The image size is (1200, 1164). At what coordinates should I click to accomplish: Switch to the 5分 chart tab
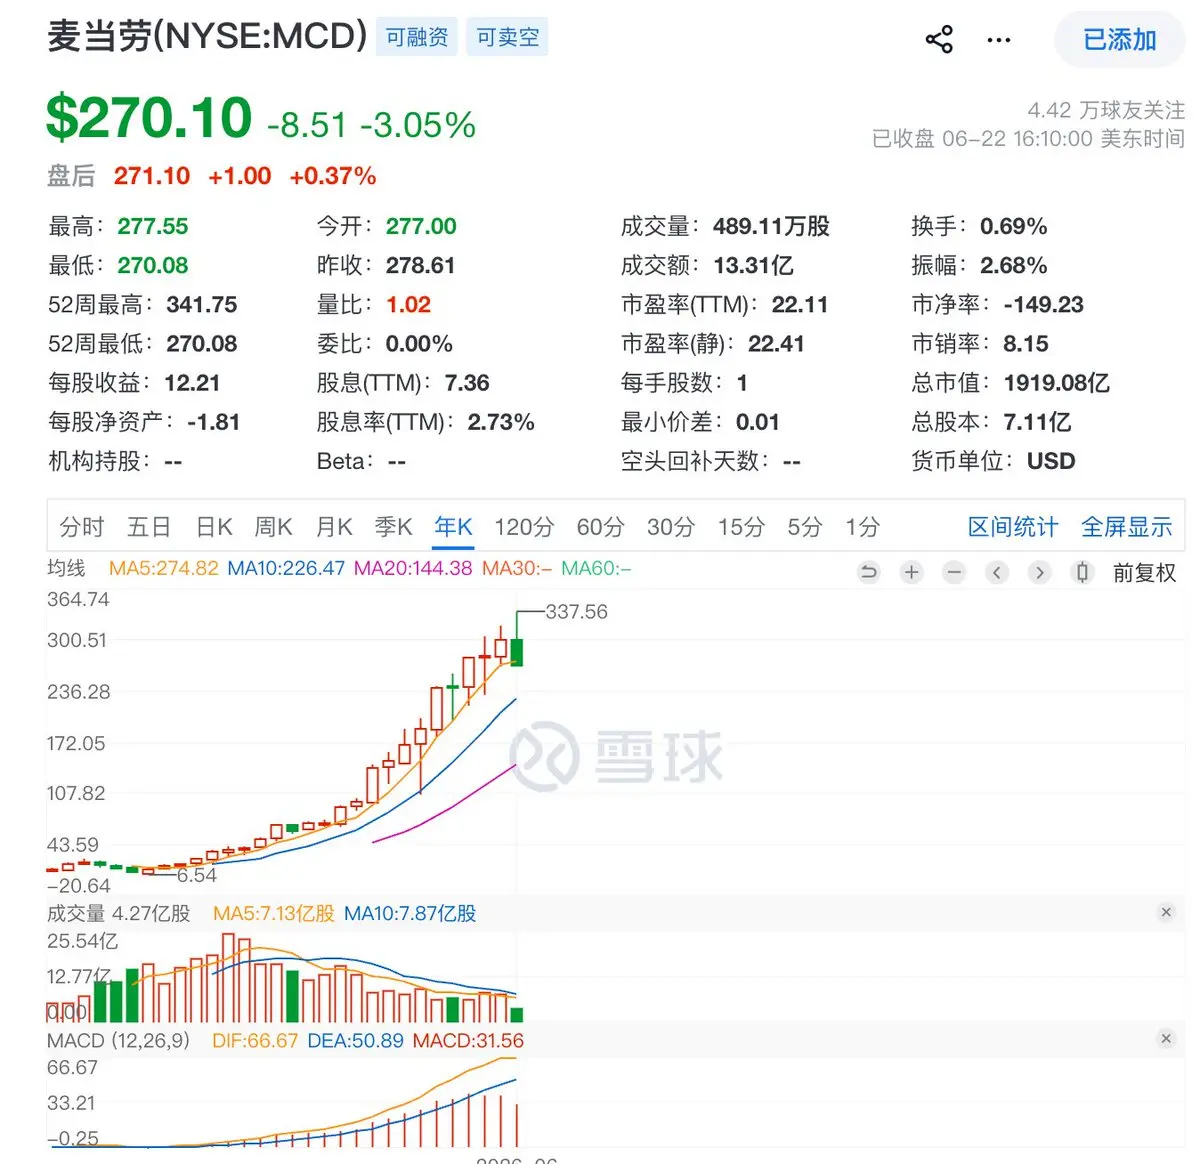[805, 527]
